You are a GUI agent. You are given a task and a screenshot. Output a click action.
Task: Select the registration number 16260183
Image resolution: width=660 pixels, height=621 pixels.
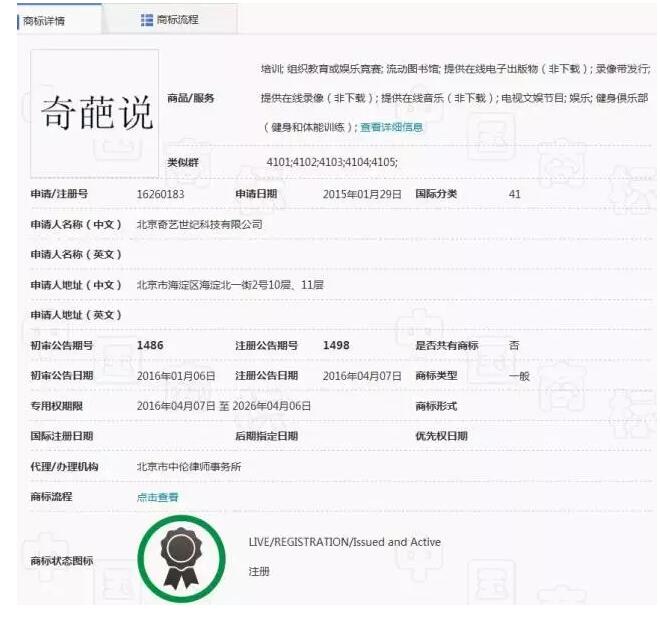160,195
